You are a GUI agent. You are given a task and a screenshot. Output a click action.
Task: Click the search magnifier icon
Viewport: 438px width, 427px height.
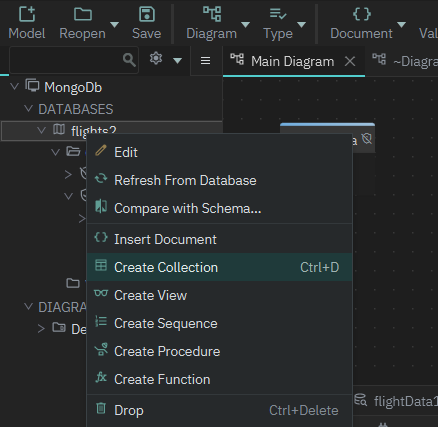tap(129, 60)
